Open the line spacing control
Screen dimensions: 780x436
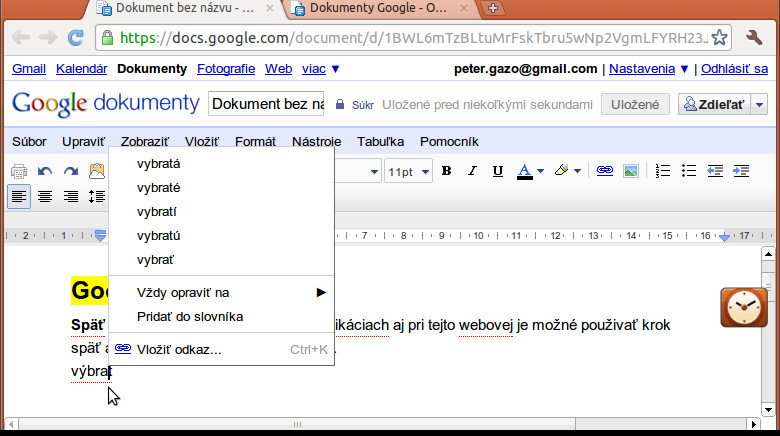point(97,197)
